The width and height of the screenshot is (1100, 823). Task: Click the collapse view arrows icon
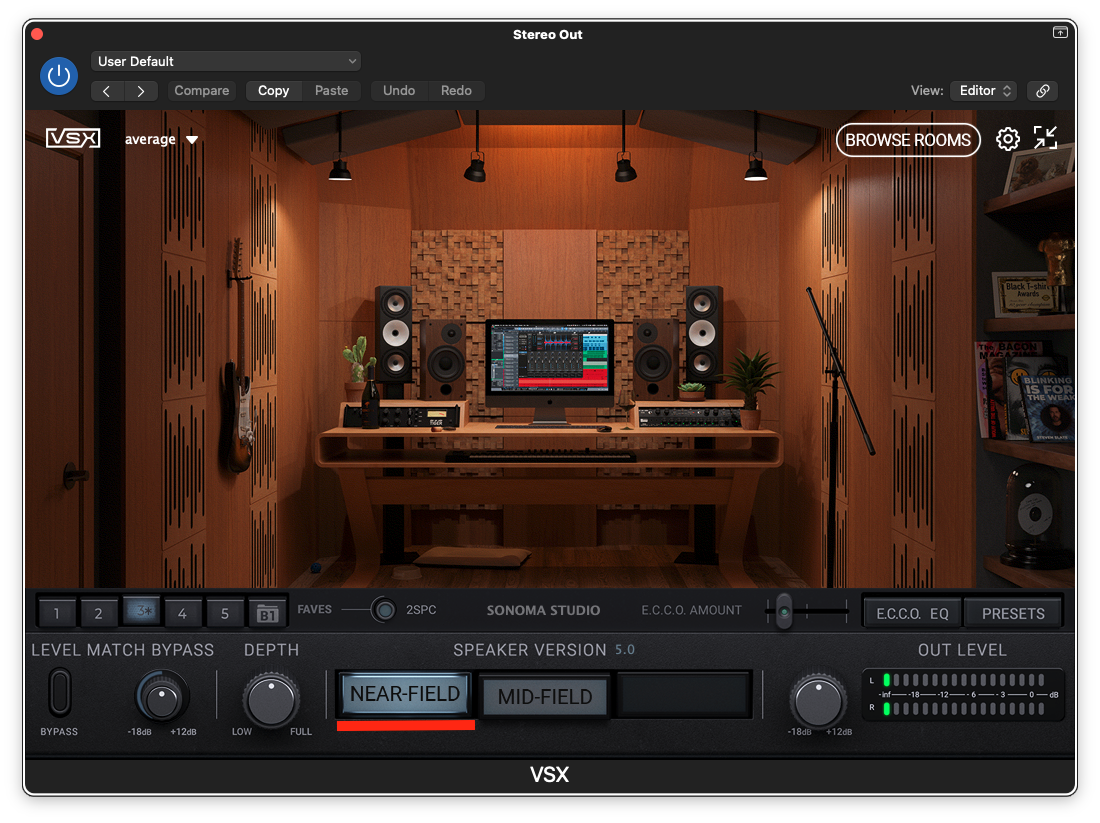(x=1045, y=139)
